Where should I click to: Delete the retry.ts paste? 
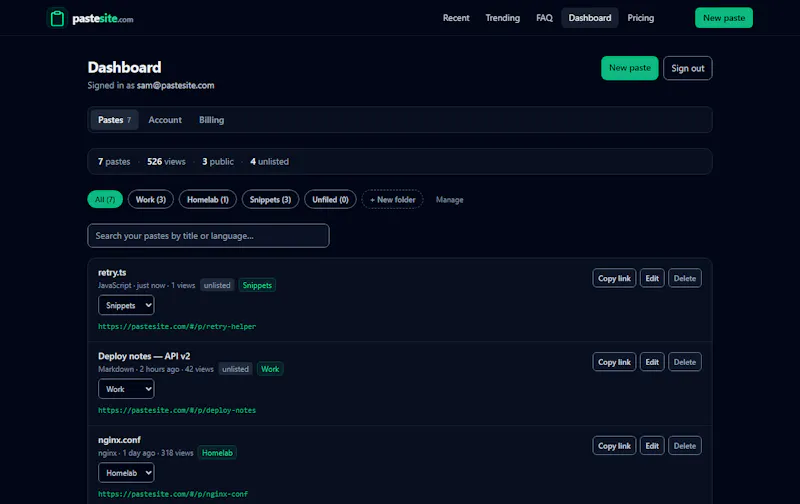pos(685,278)
